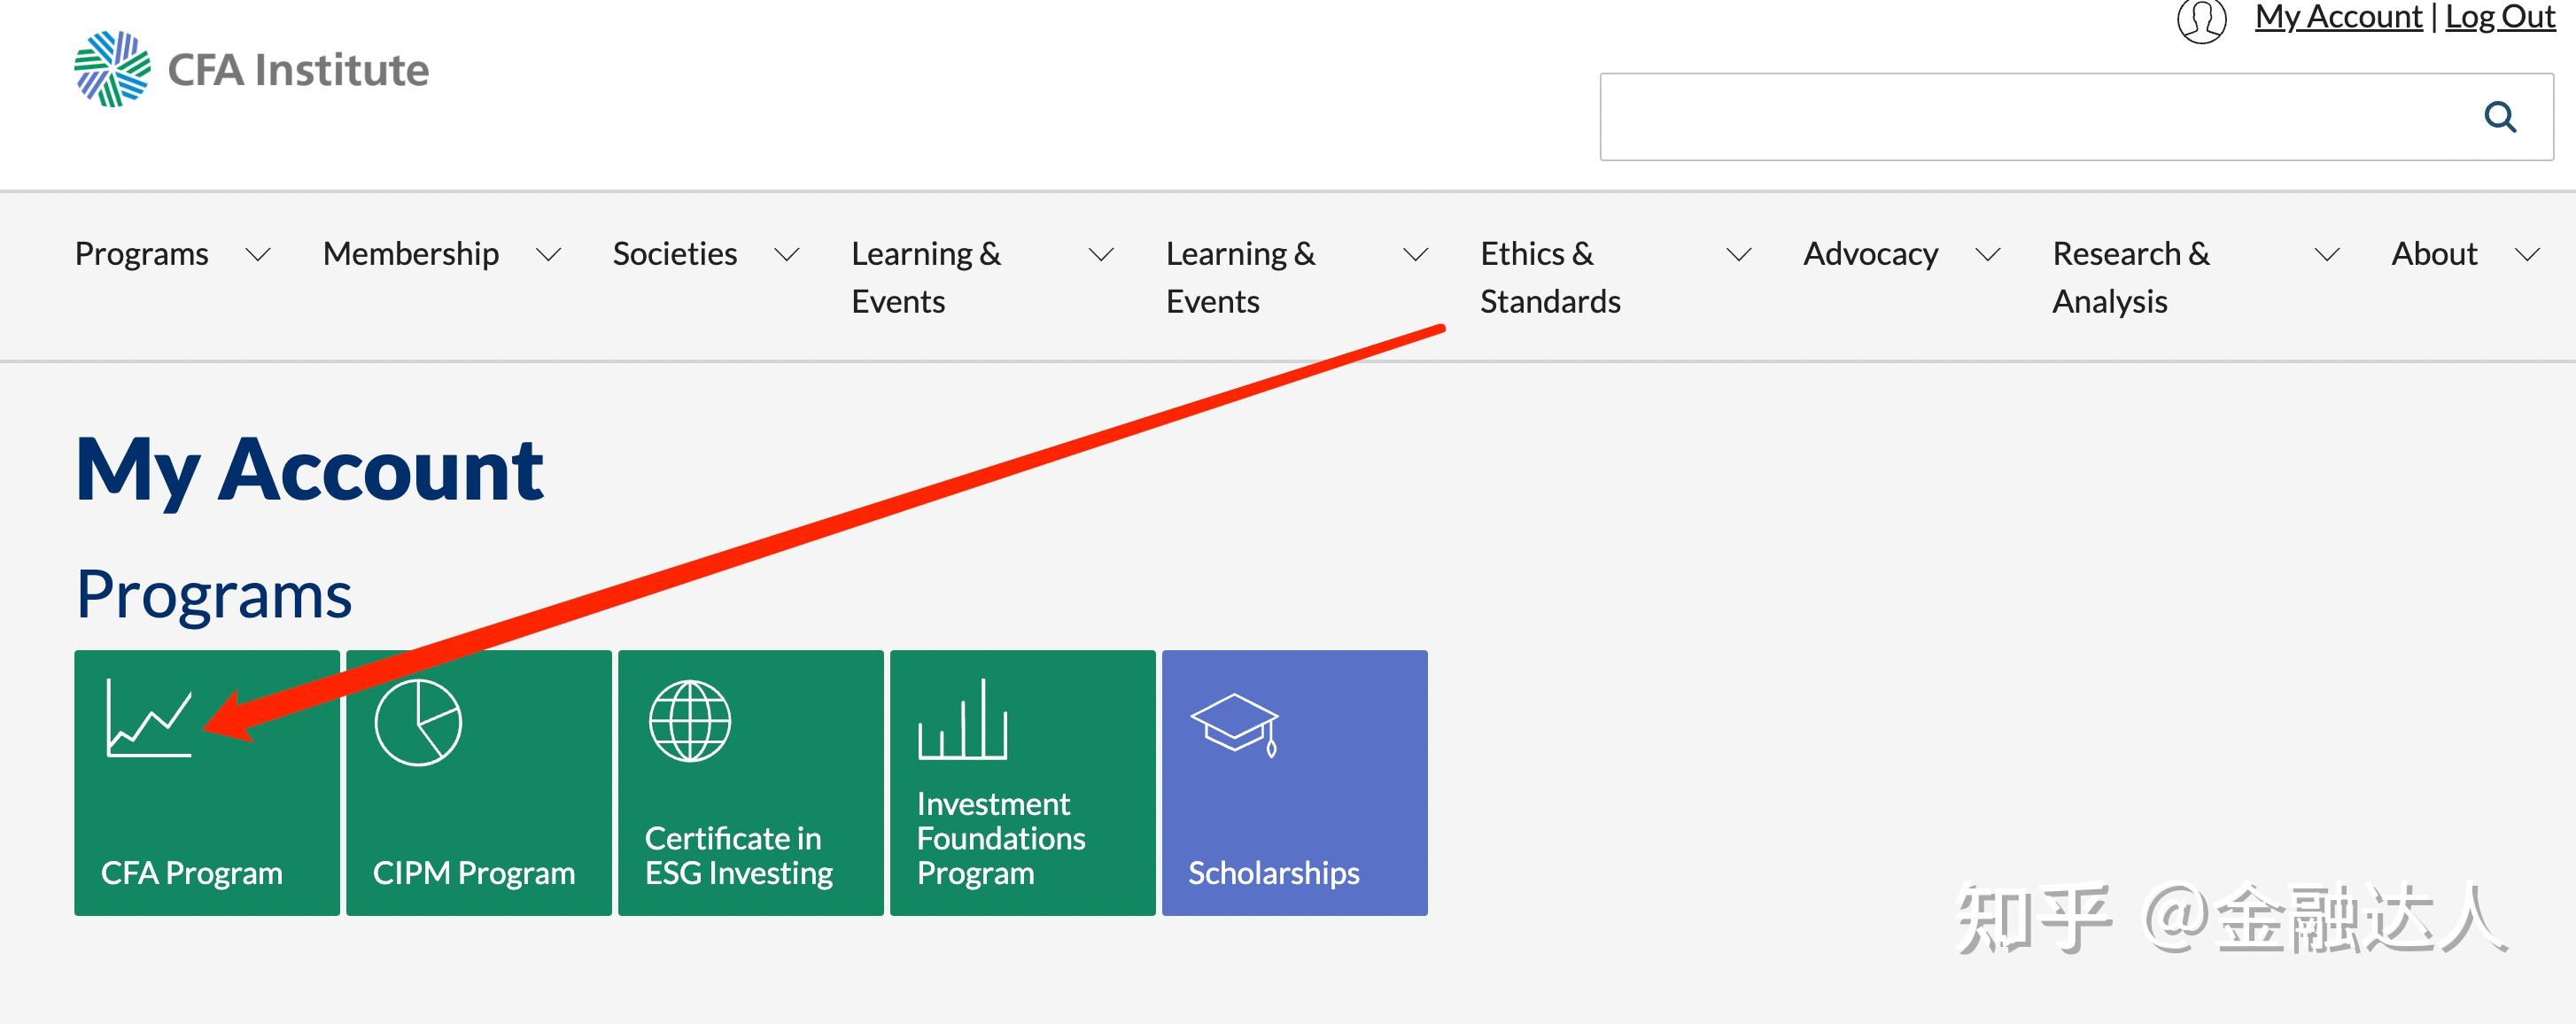Click the globe icon in ESG Investing tile

pyautogui.click(x=690, y=721)
